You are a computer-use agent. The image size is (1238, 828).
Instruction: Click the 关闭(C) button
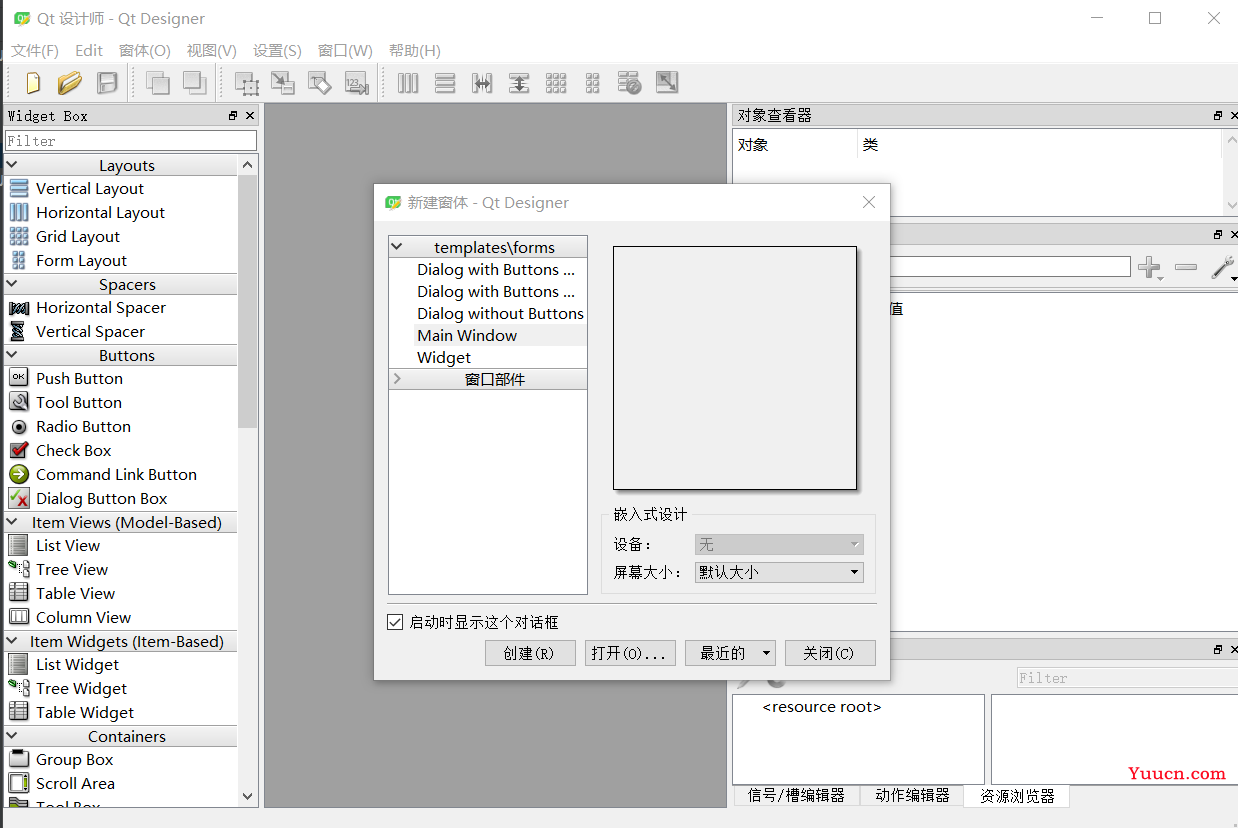click(830, 653)
